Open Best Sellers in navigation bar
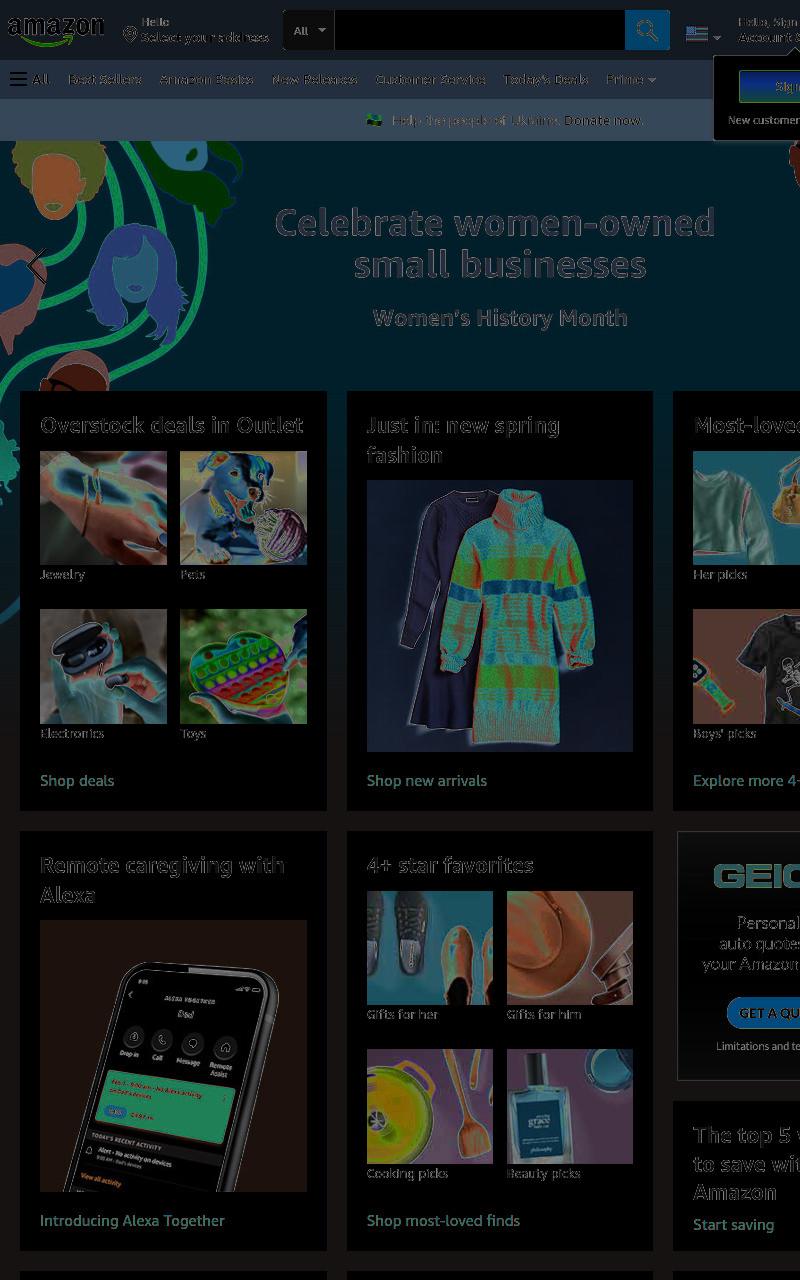 pyautogui.click(x=105, y=79)
